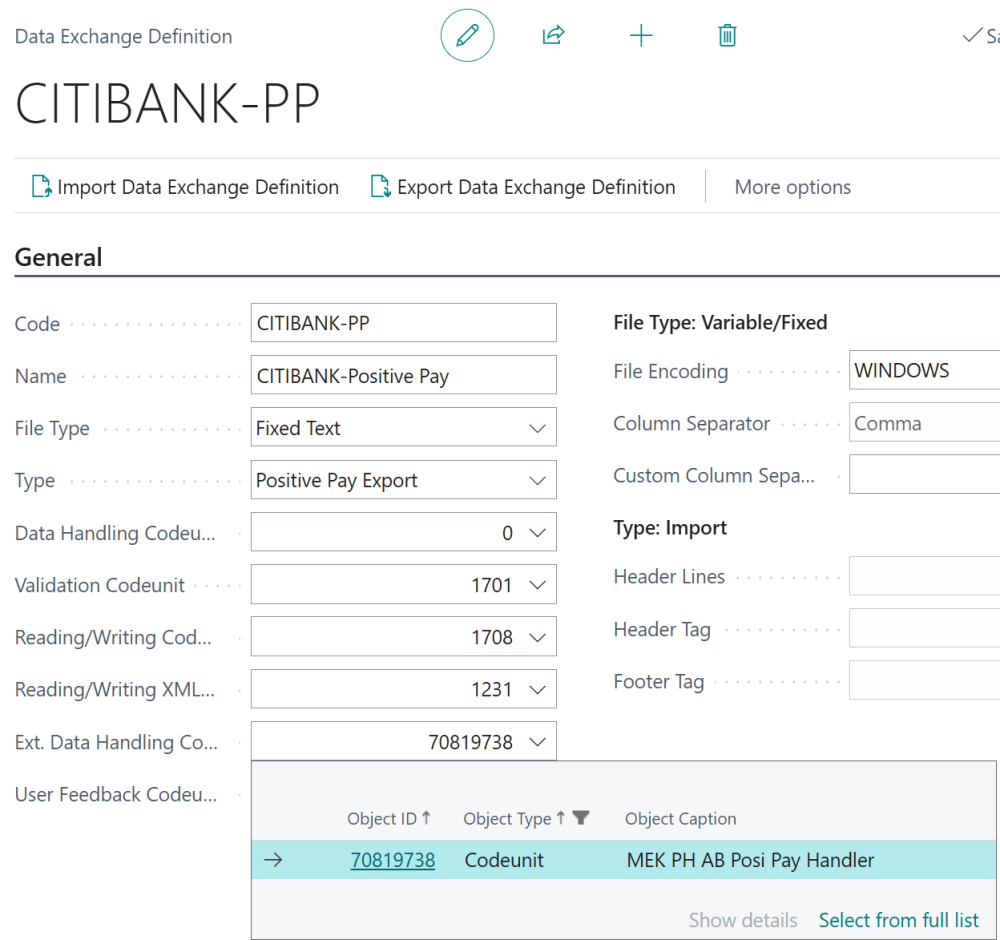Click inside the Name input field
This screenshot has width=1000, height=940.
coord(403,375)
